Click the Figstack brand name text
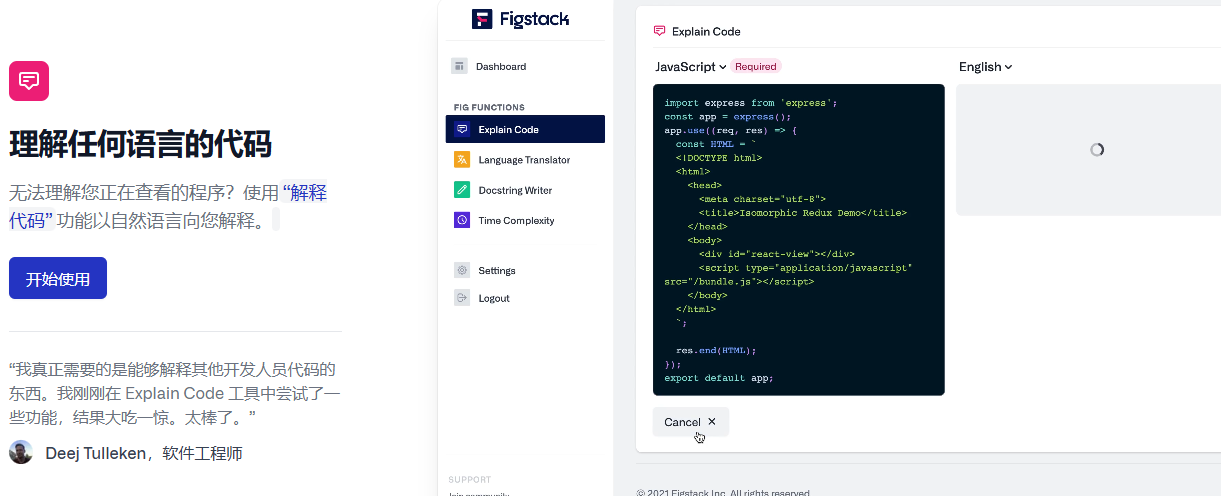This screenshot has width=1221, height=496. click(534, 19)
